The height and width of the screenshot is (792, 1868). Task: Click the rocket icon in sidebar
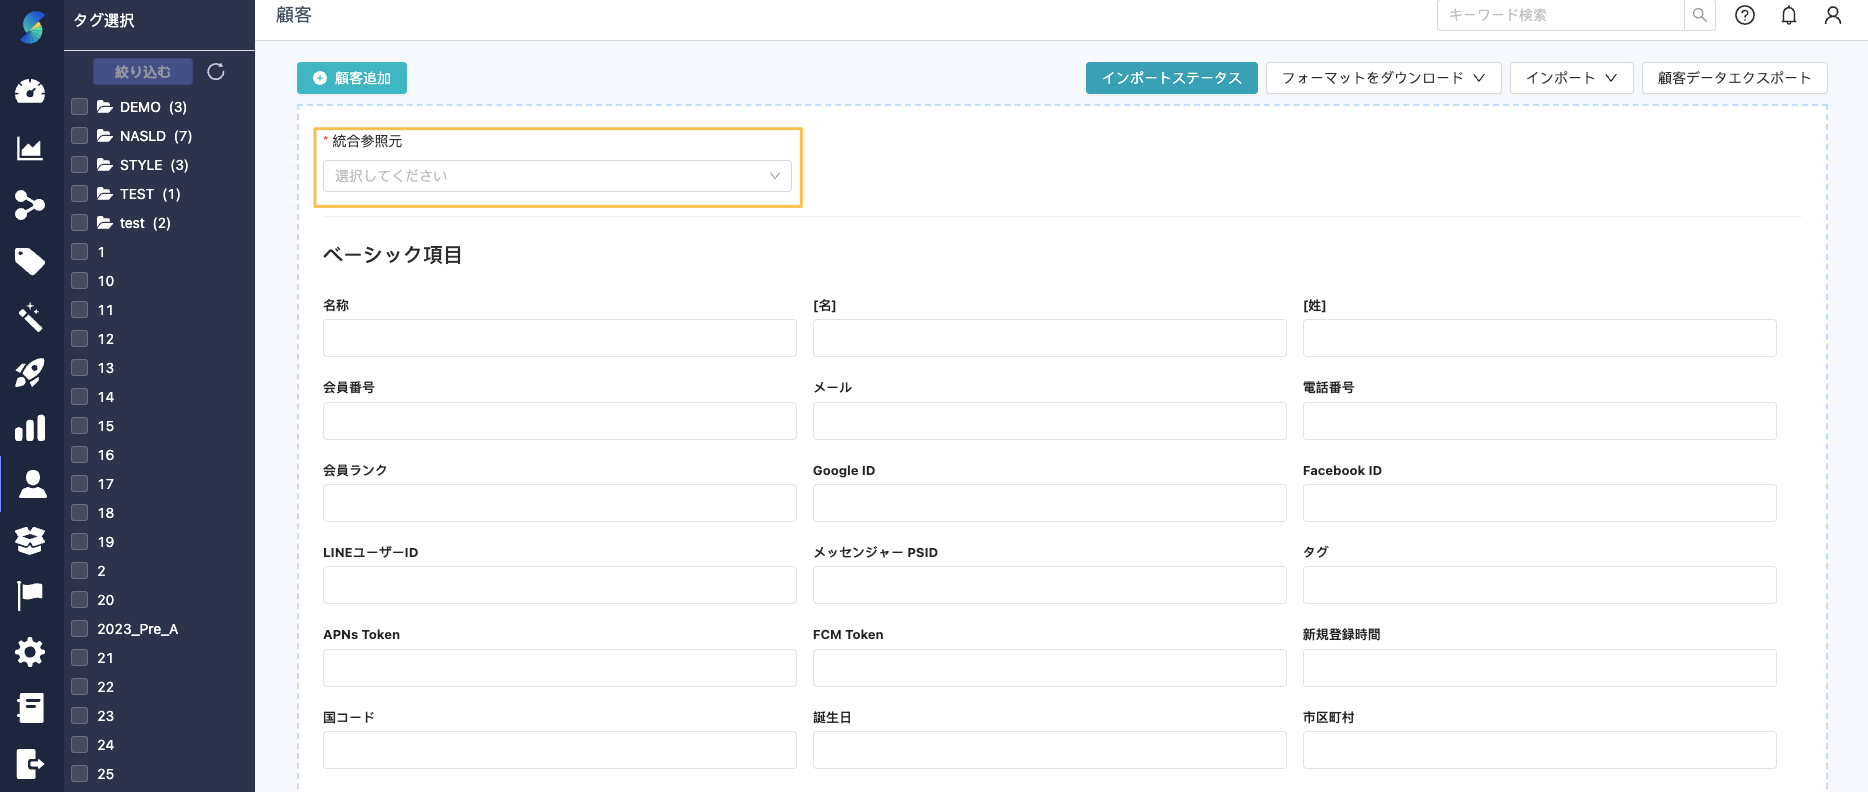[x=30, y=373]
